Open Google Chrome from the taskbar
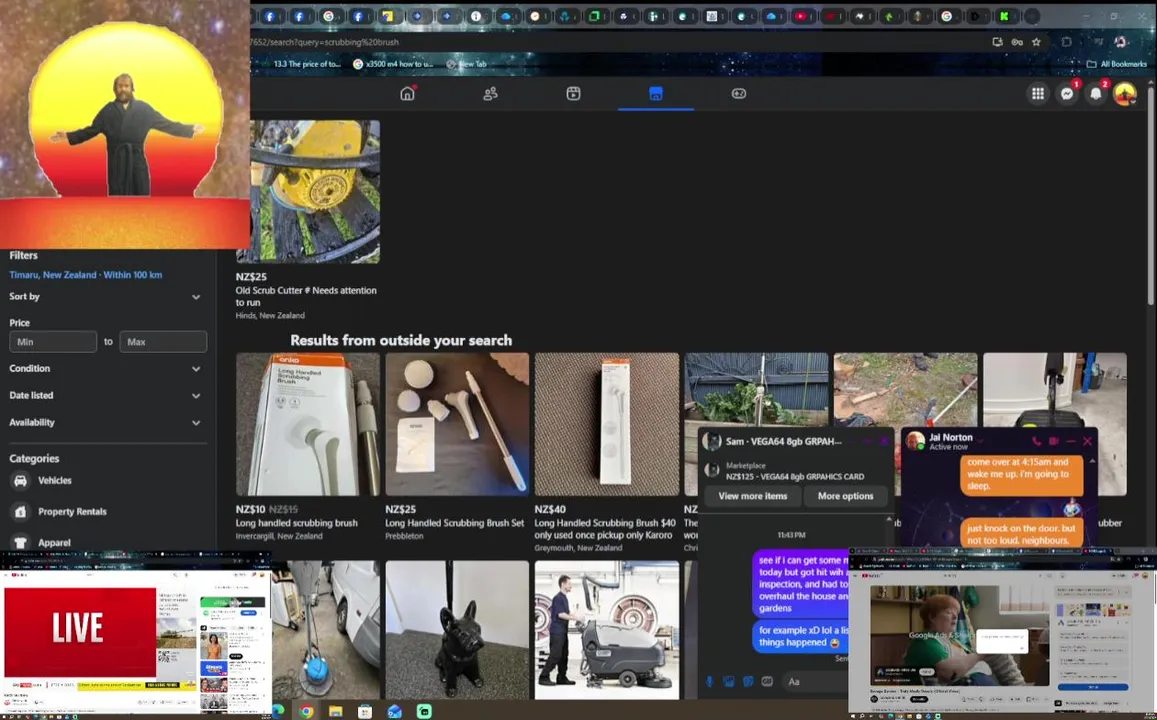Viewport: 1157px width, 720px height. click(306, 711)
